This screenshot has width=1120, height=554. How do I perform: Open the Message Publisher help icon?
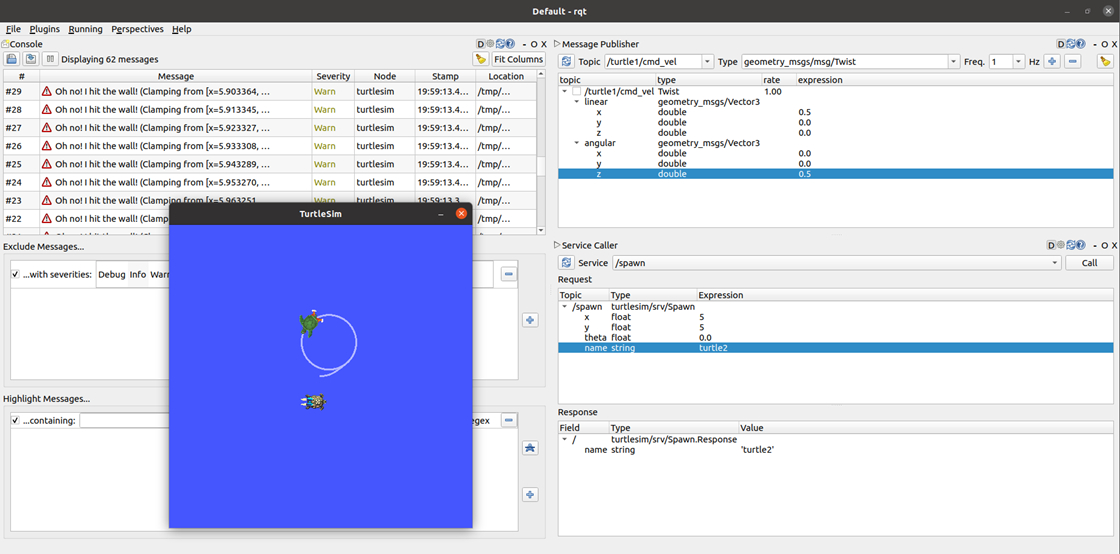(1081, 44)
